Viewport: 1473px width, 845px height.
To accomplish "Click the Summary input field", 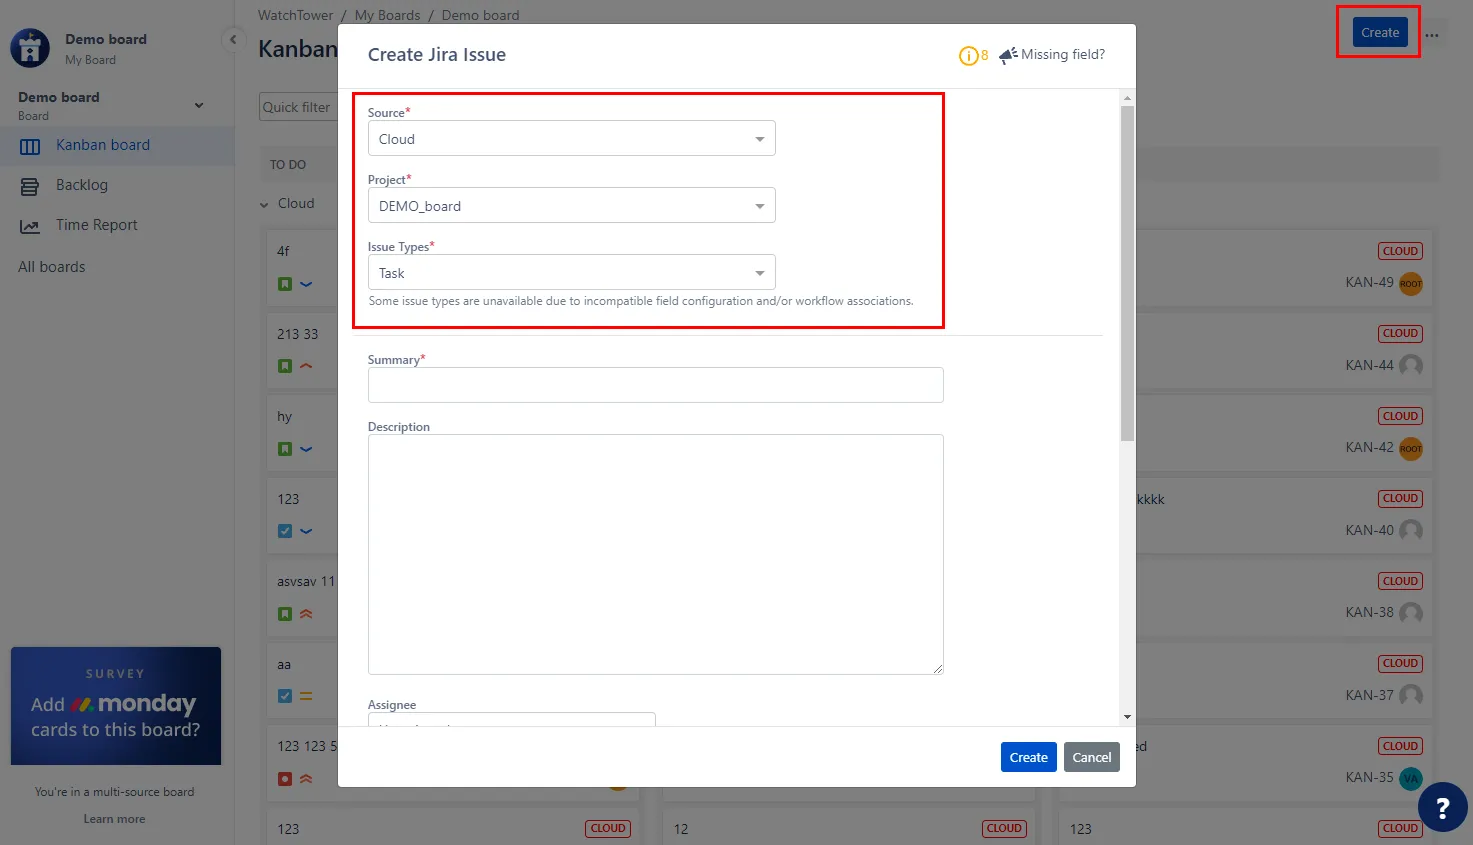I will pos(655,385).
